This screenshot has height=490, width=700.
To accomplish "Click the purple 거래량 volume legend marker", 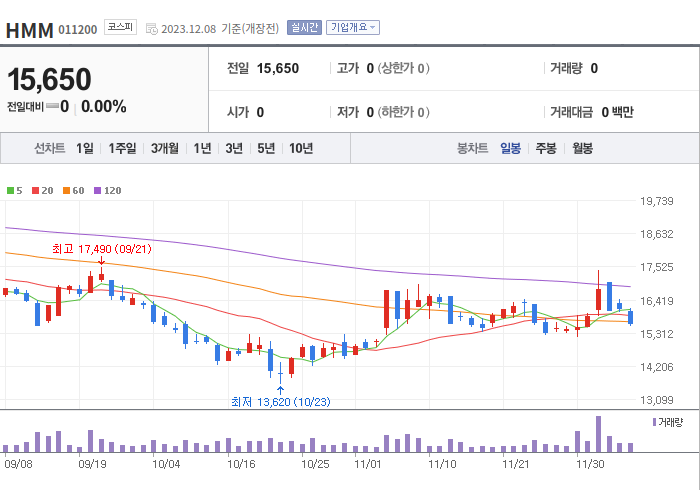I will [x=654, y=422].
